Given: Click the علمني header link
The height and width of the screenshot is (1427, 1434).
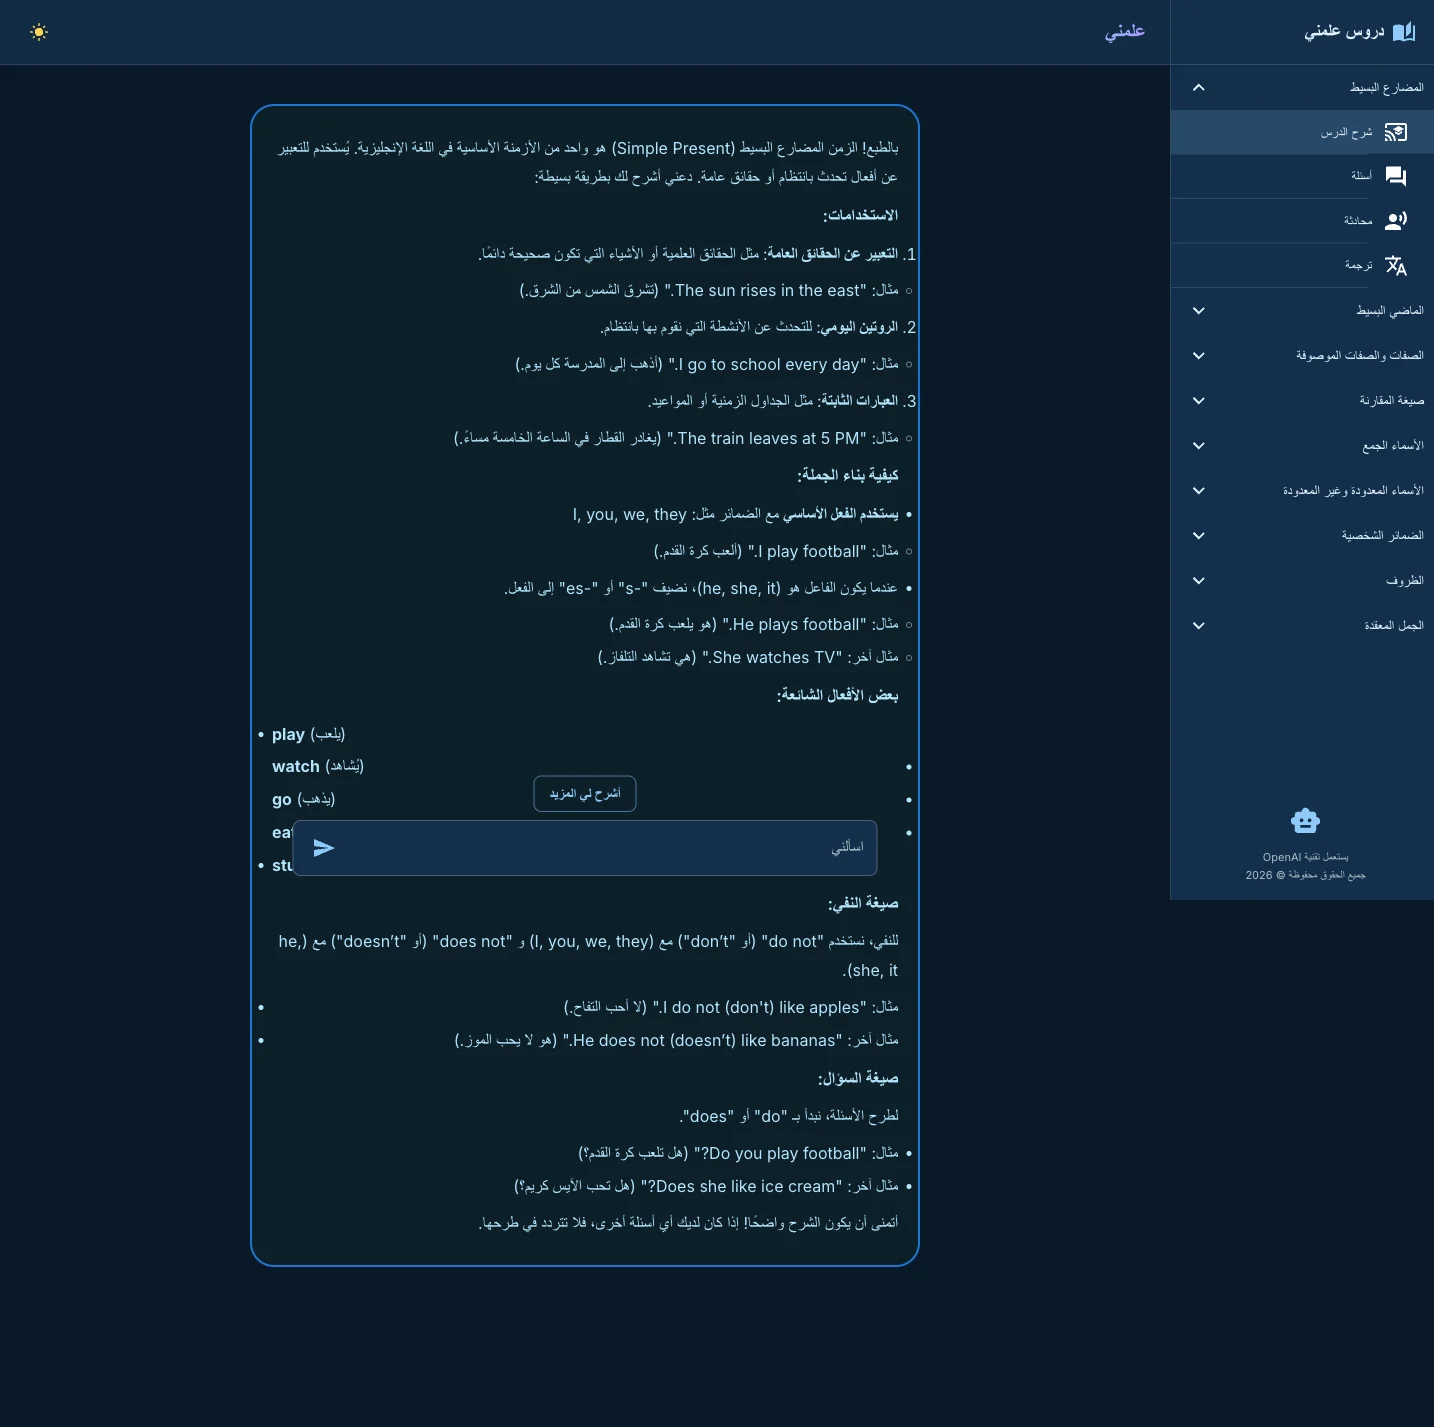Looking at the screenshot, I should tap(1125, 32).
